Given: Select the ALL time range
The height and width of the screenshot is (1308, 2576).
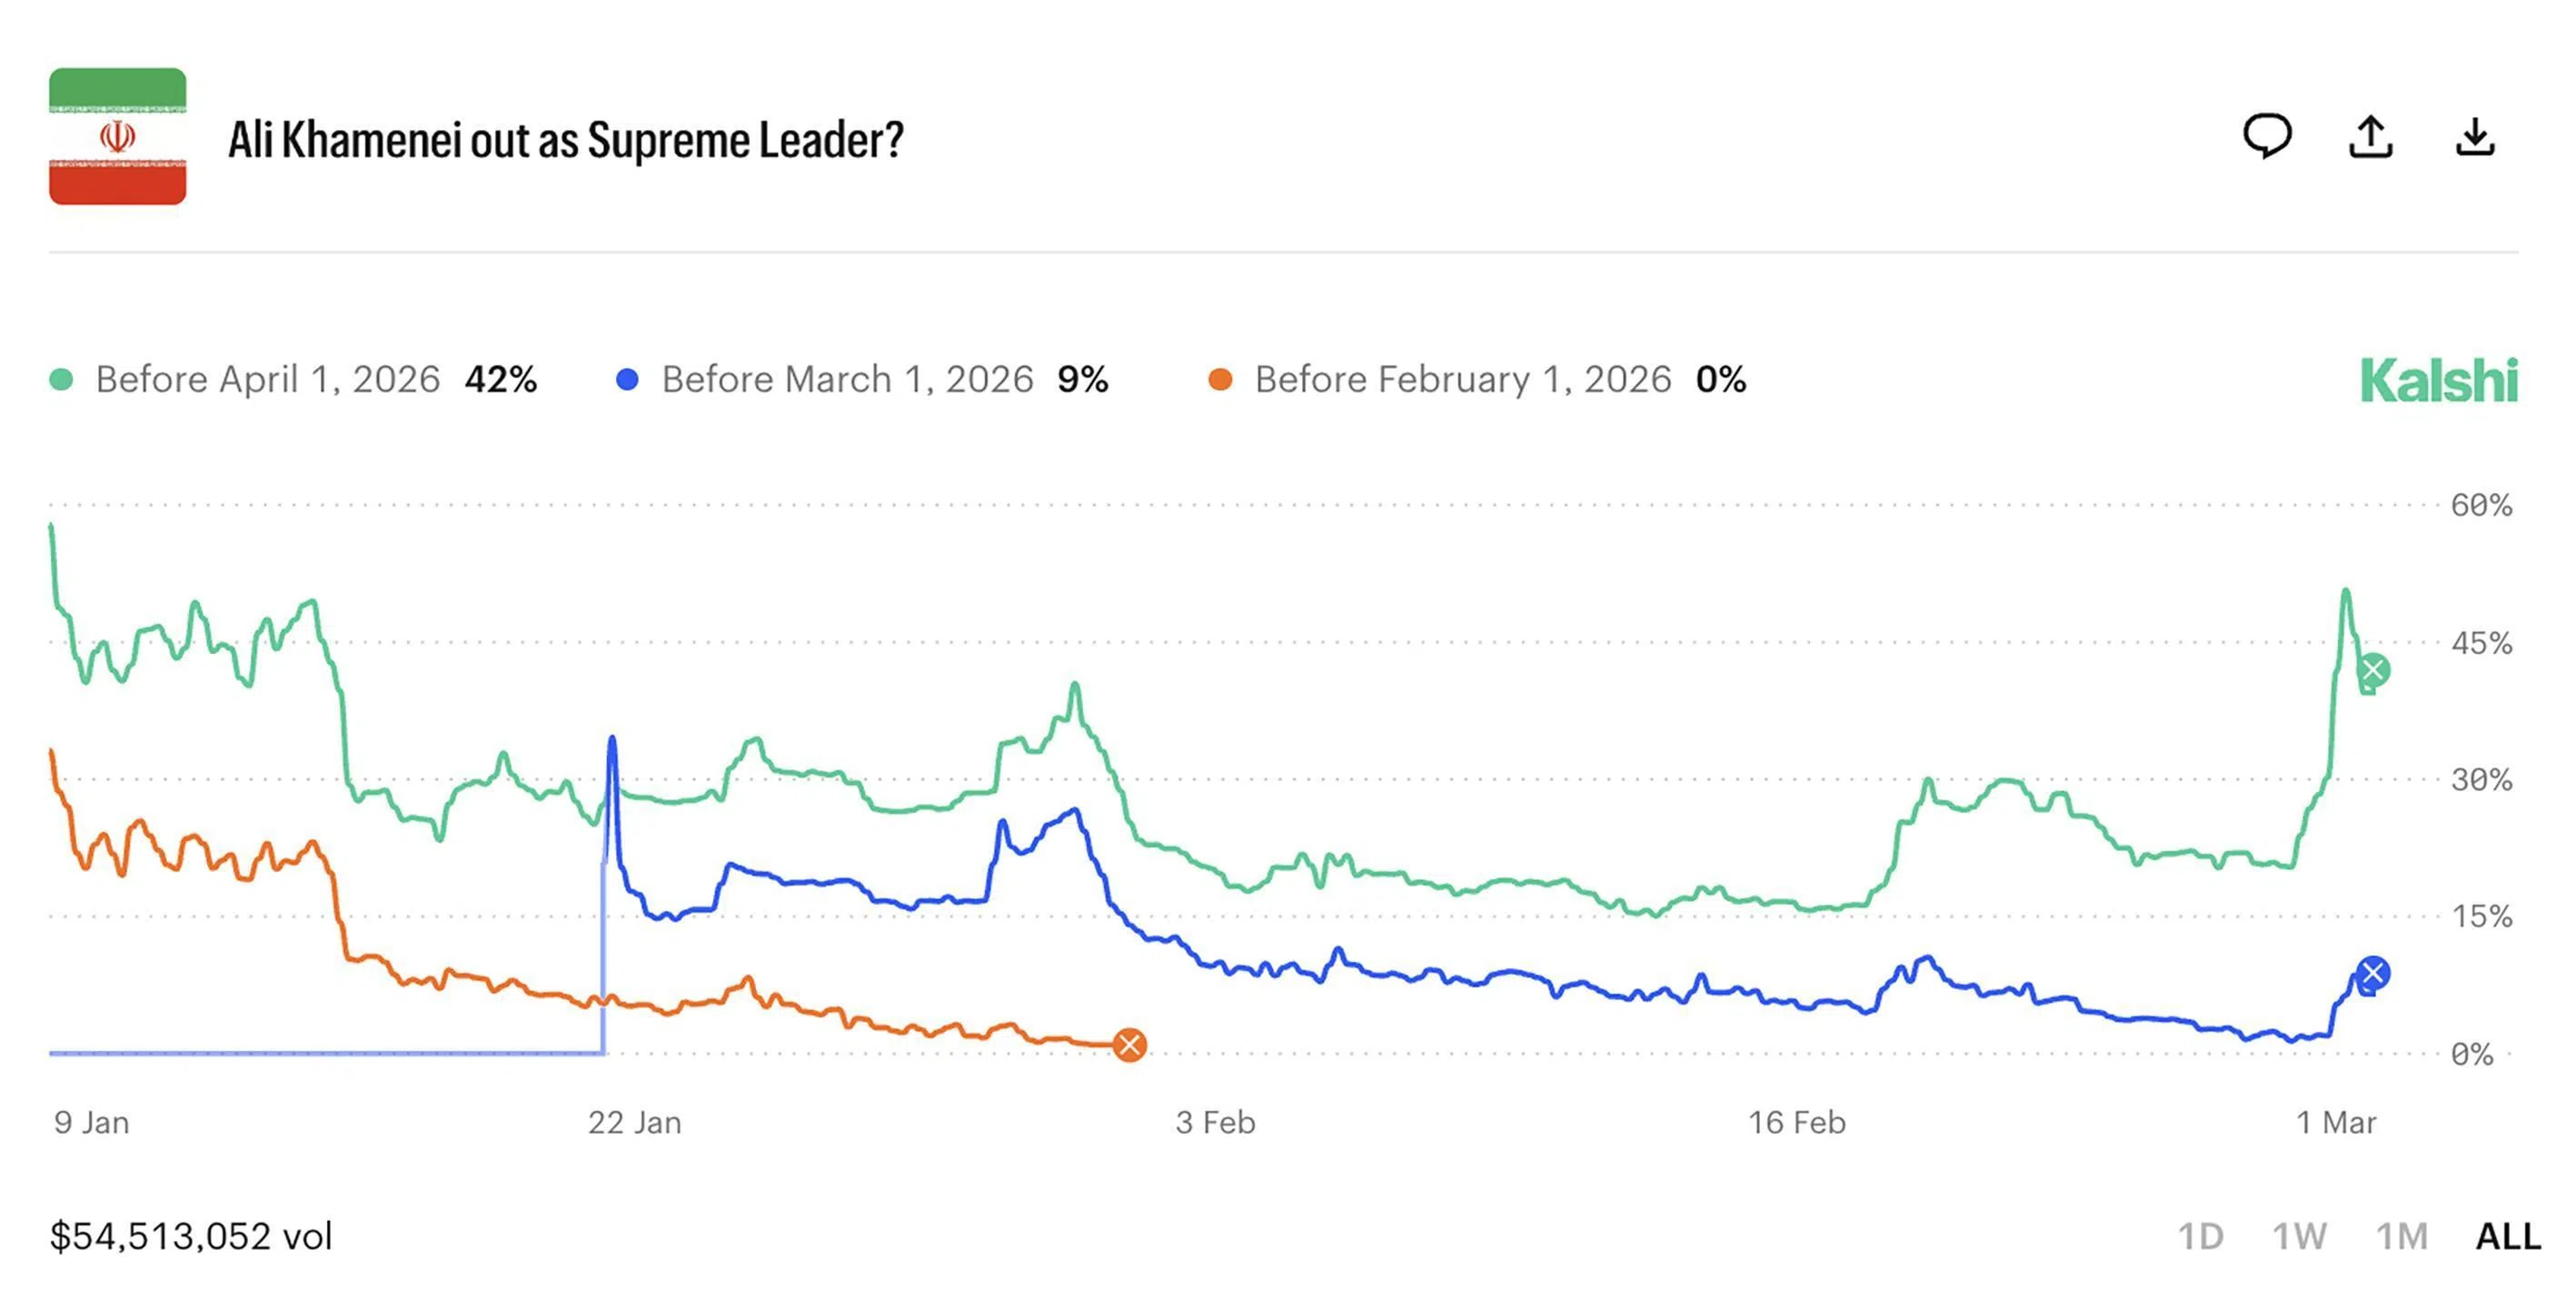Looking at the screenshot, I should pyautogui.click(x=2508, y=1237).
